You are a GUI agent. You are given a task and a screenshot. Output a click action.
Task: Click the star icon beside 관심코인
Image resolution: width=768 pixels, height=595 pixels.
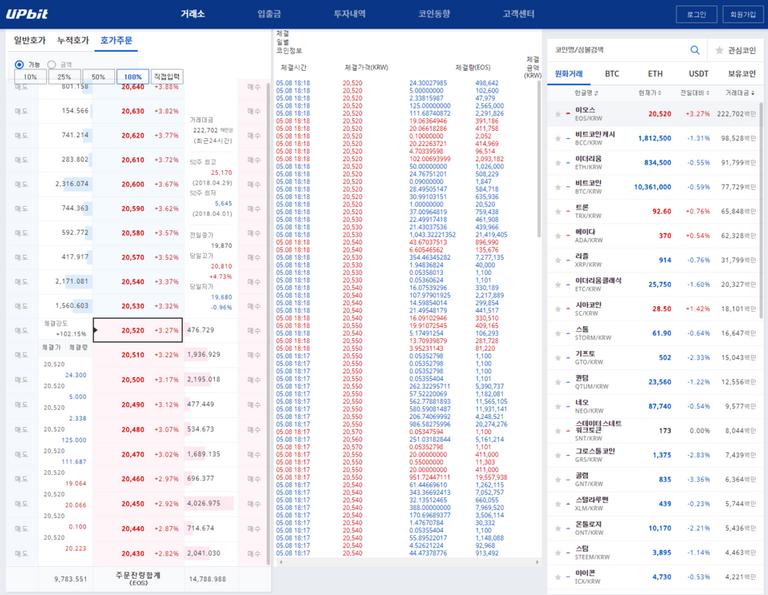click(720, 49)
